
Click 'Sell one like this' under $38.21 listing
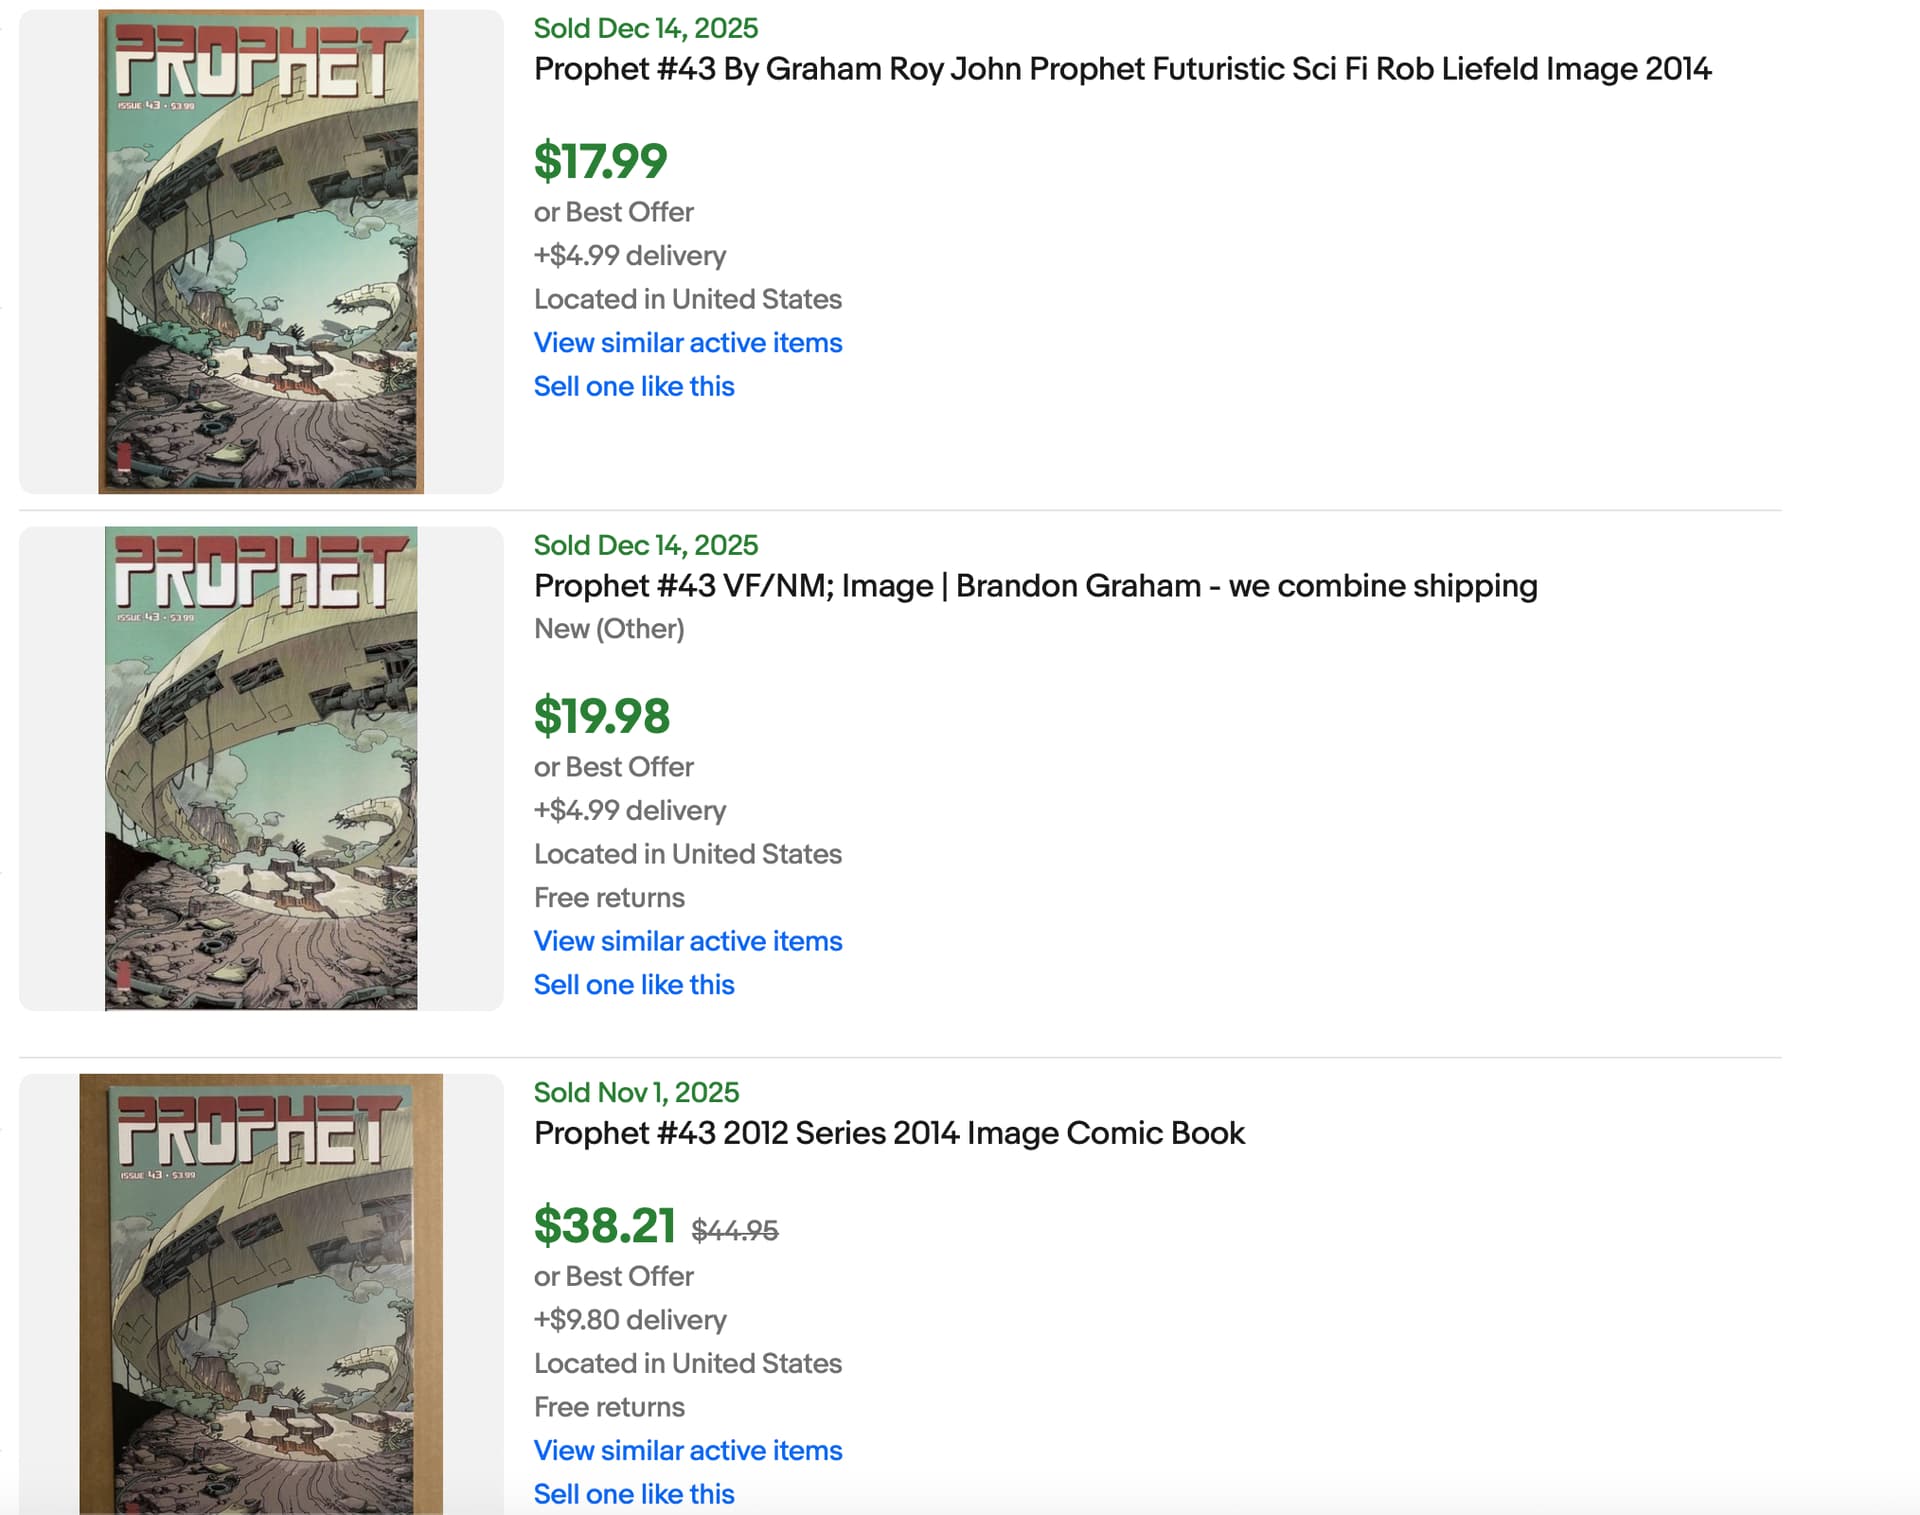[x=634, y=1494]
